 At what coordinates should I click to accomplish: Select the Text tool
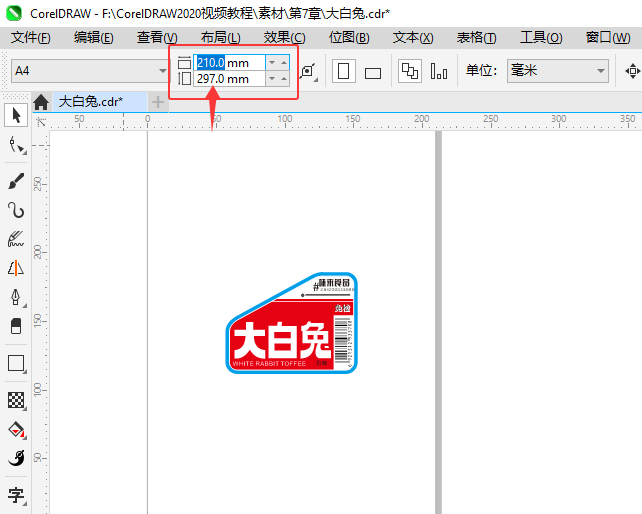tap(16, 495)
